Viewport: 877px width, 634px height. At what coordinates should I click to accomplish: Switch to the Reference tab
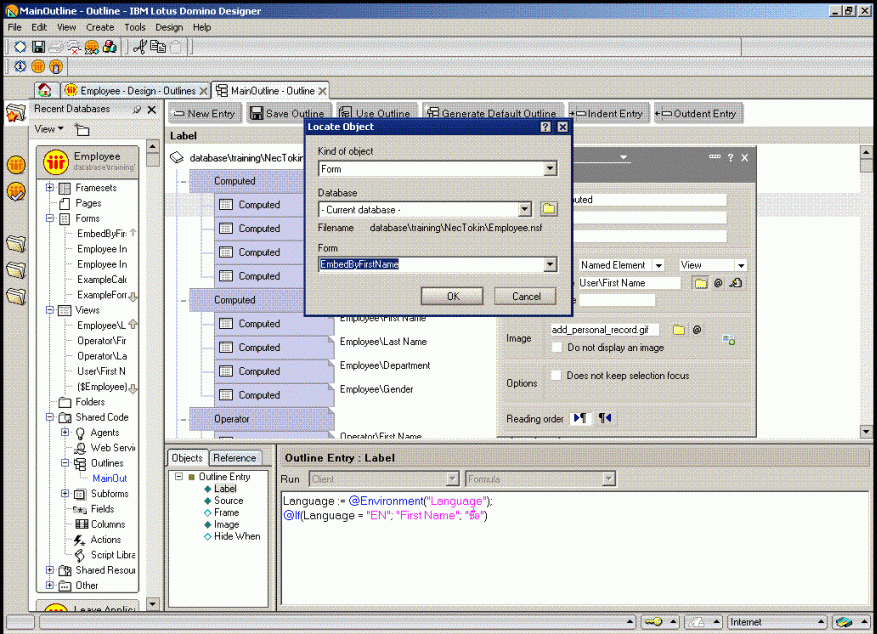(x=234, y=458)
